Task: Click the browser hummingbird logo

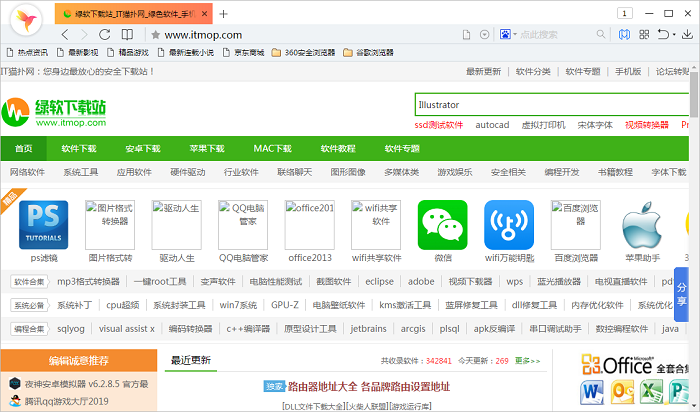Action: 26,19
